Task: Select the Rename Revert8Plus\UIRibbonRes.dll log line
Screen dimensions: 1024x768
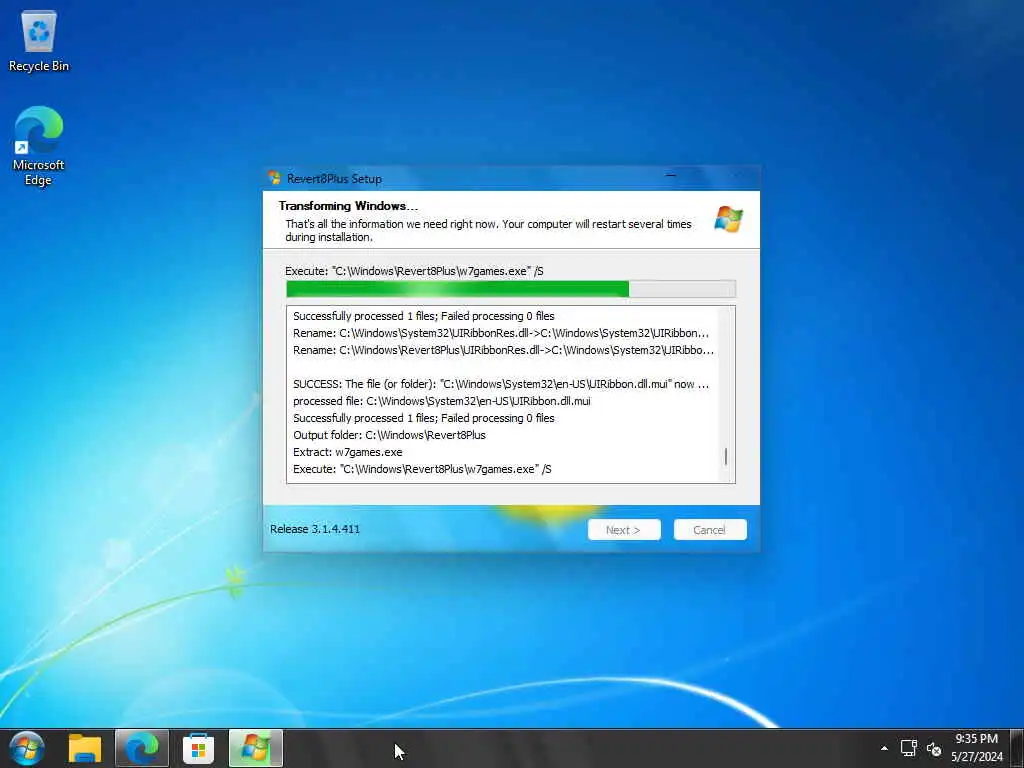Action: tap(504, 350)
